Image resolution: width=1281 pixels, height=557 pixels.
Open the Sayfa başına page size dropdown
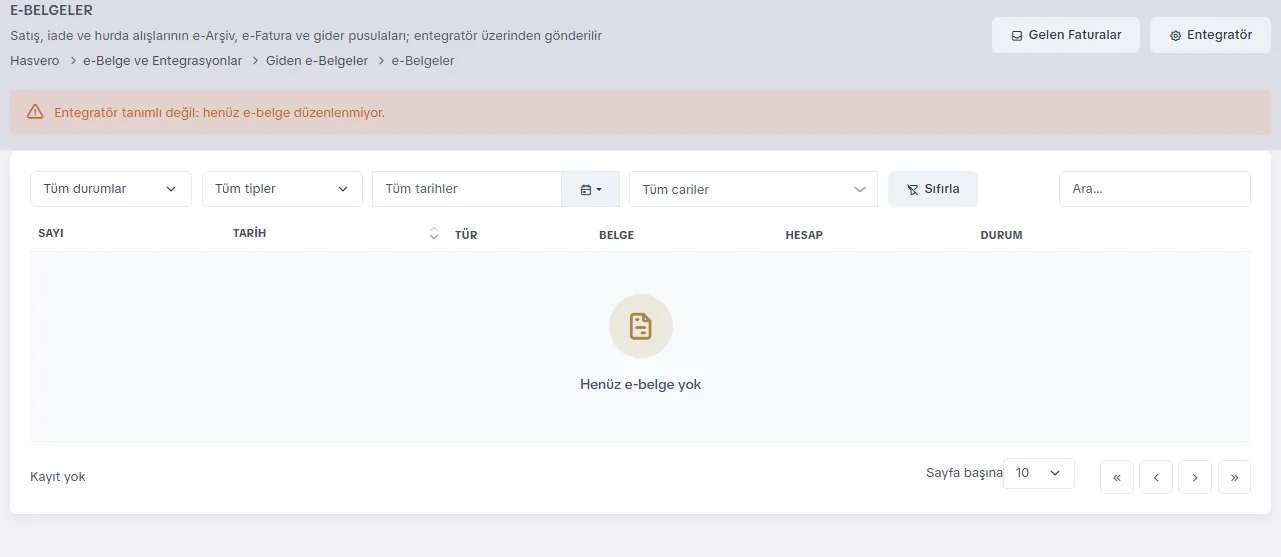click(1039, 473)
